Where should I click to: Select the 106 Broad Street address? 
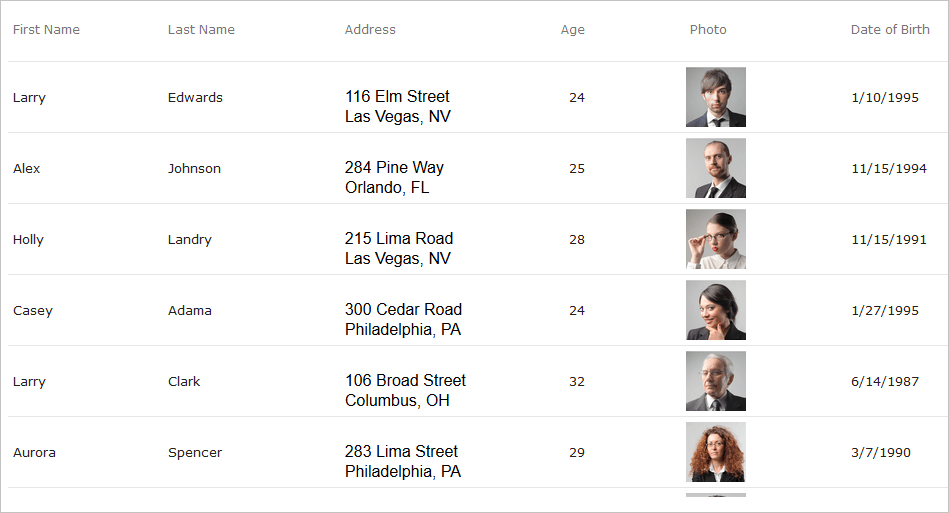coord(405,390)
